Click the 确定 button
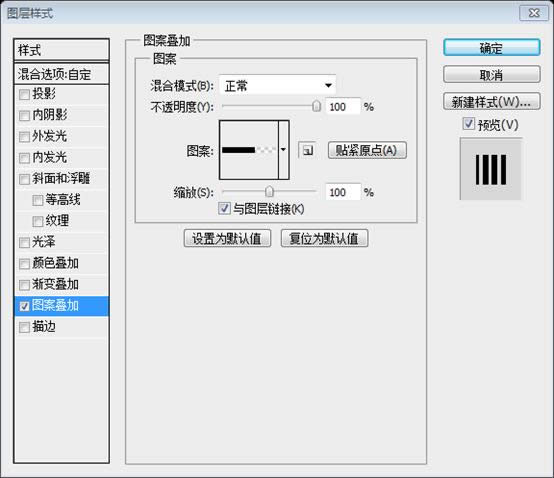 (x=492, y=48)
